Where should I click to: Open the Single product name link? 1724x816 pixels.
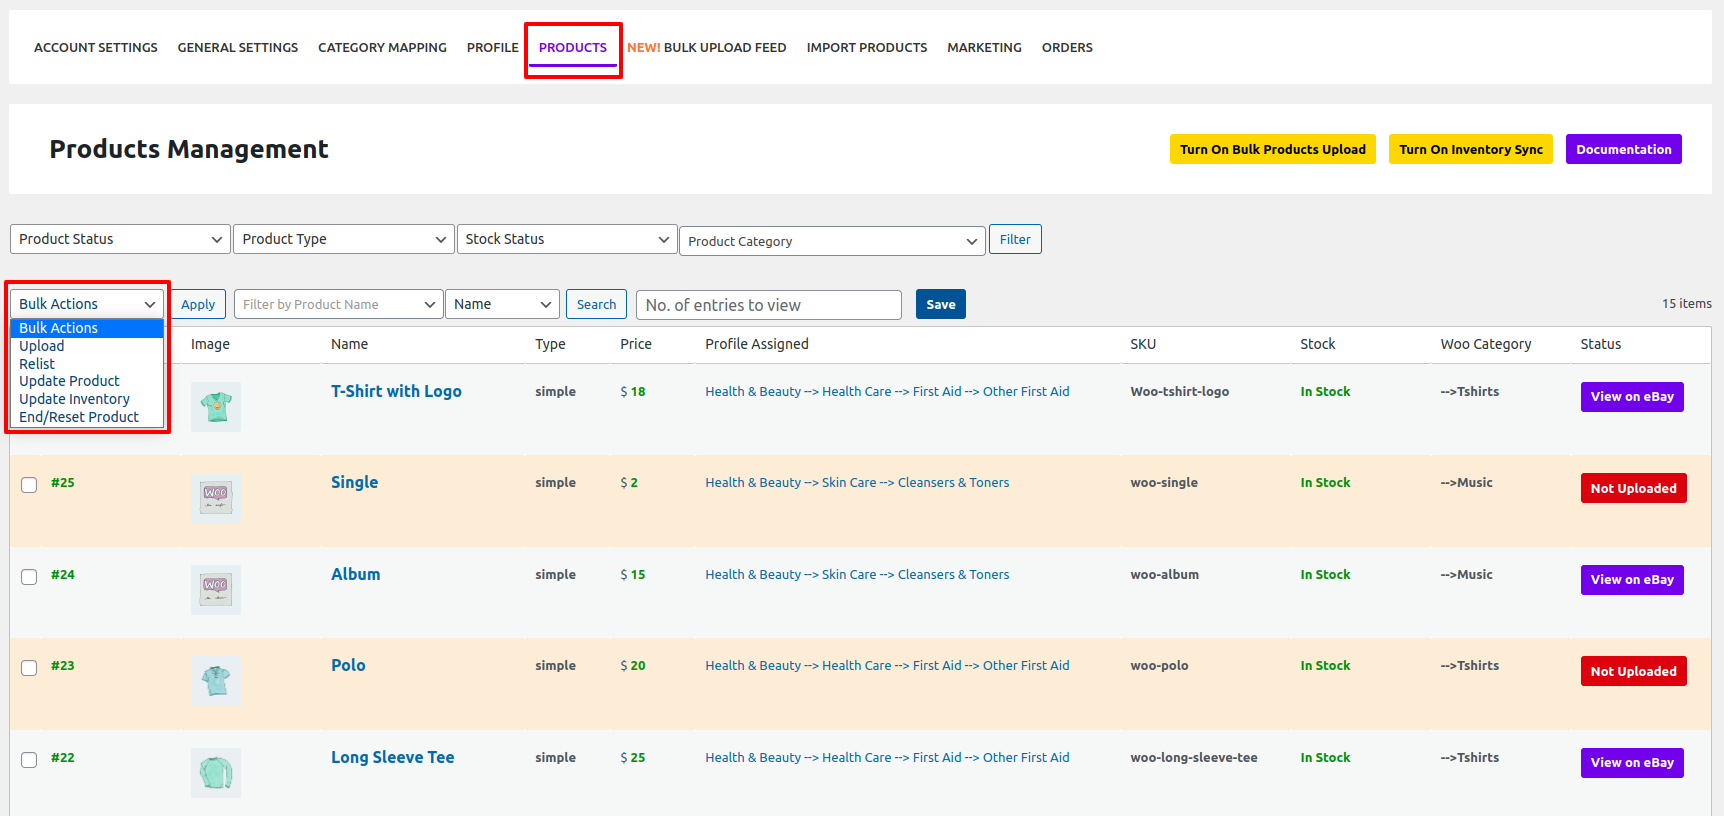[x=354, y=482]
